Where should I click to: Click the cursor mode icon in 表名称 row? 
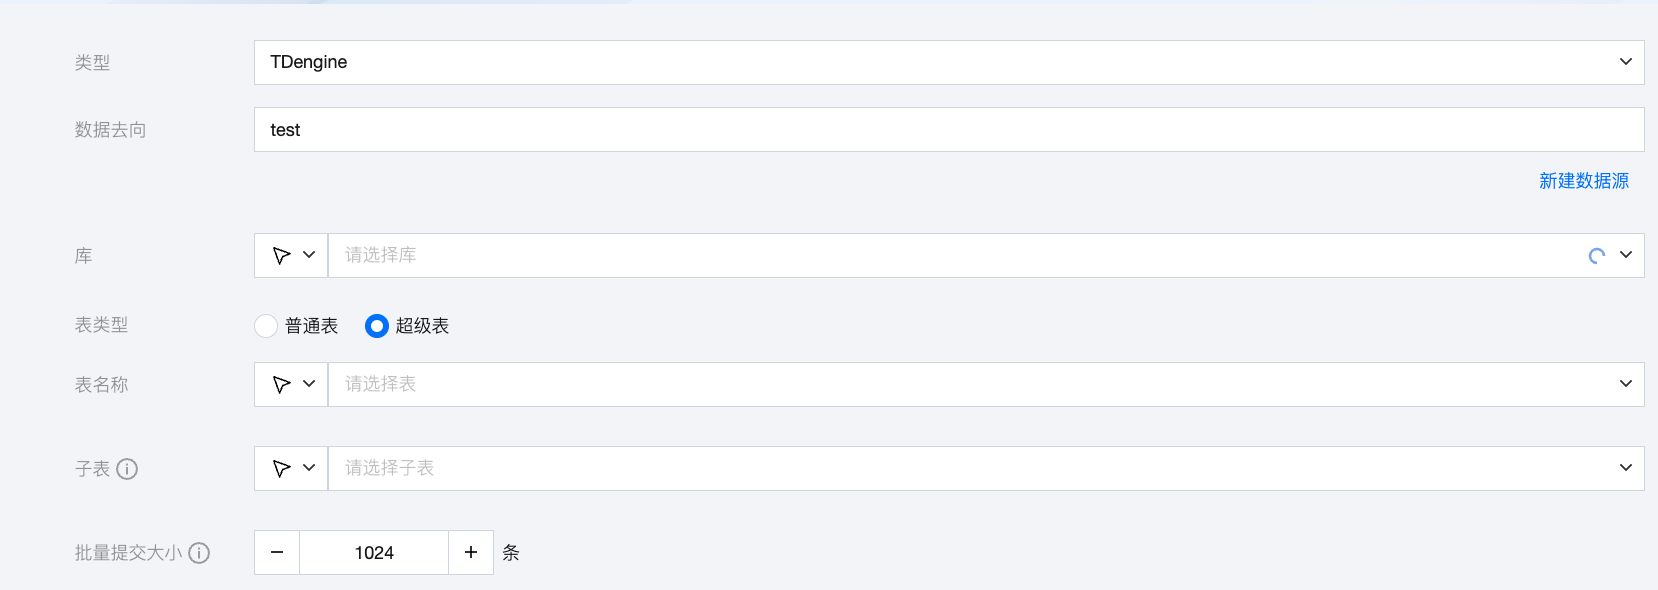click(x=281, y=385)
